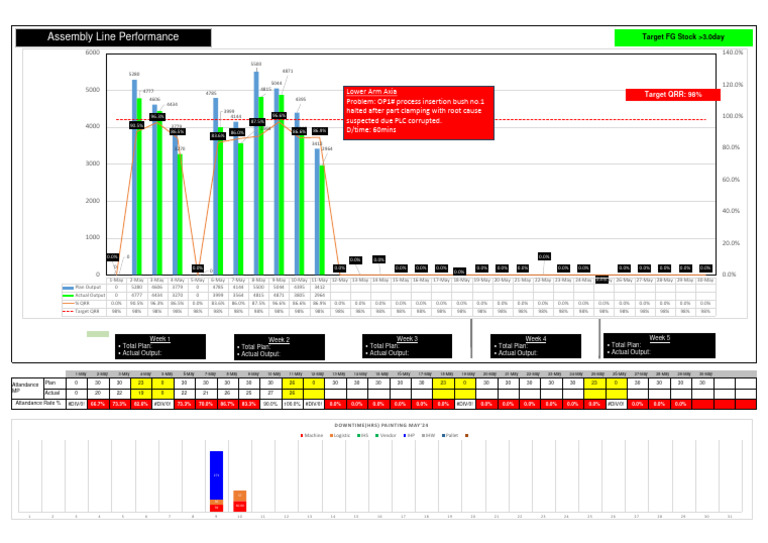
Task: Select the Week 4 summary box
Action: 536,346
